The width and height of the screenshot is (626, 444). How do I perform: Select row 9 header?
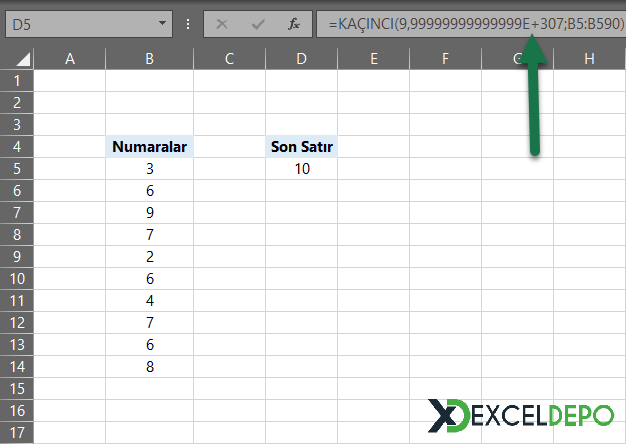click(x=17, y=256)
